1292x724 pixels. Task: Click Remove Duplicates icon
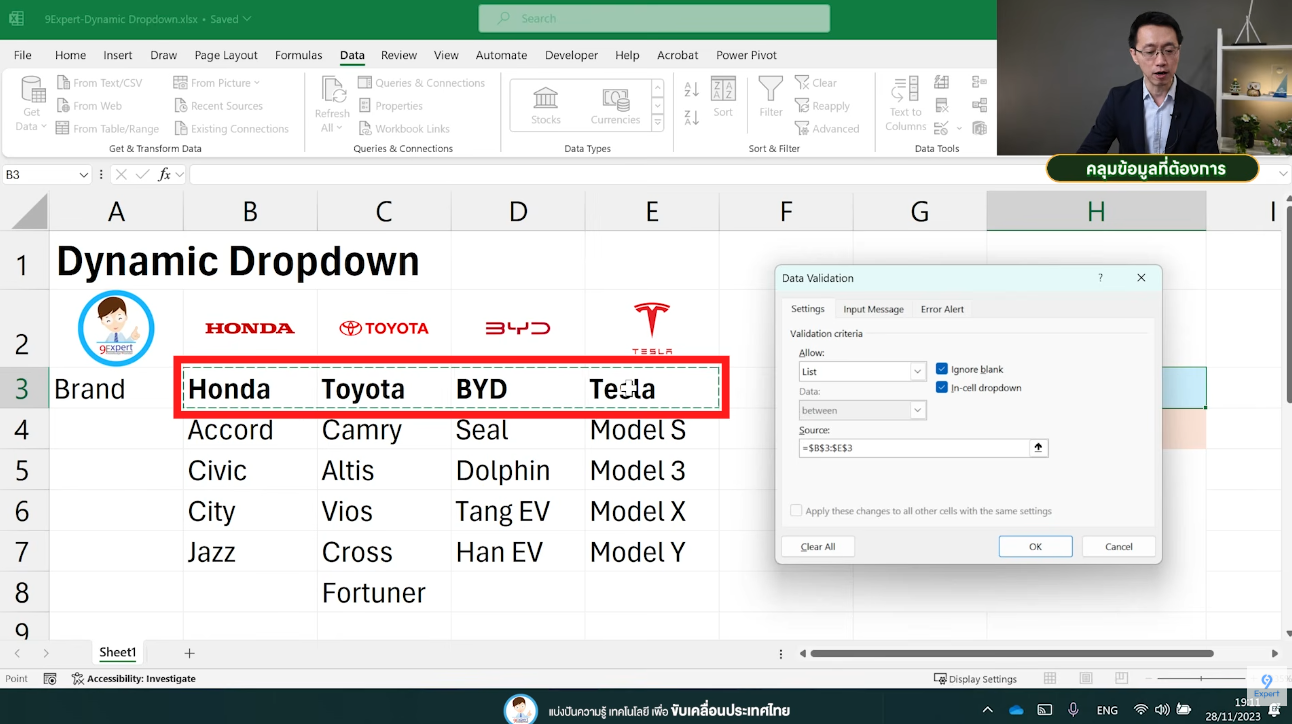(x=941, y=106)
